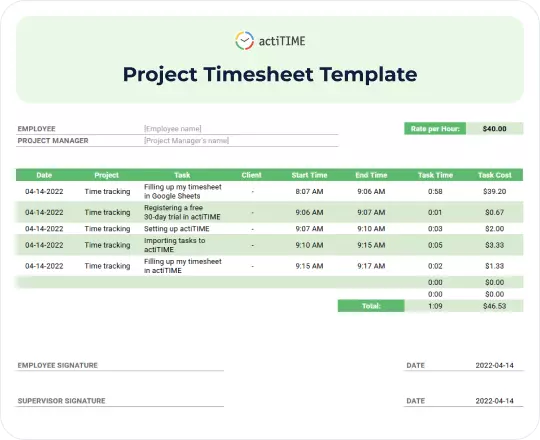Click the Client column header
The height and width of the screenshot is (440, 540).
click(x=251, y=175)
